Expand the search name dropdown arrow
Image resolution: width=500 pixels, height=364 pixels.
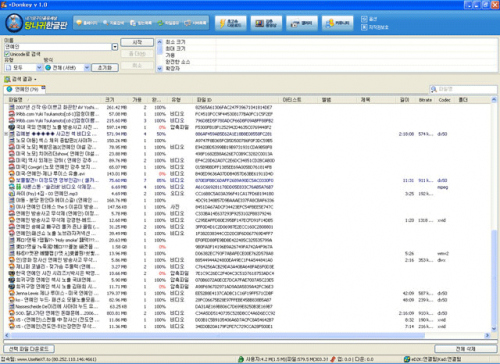(115, 47)
